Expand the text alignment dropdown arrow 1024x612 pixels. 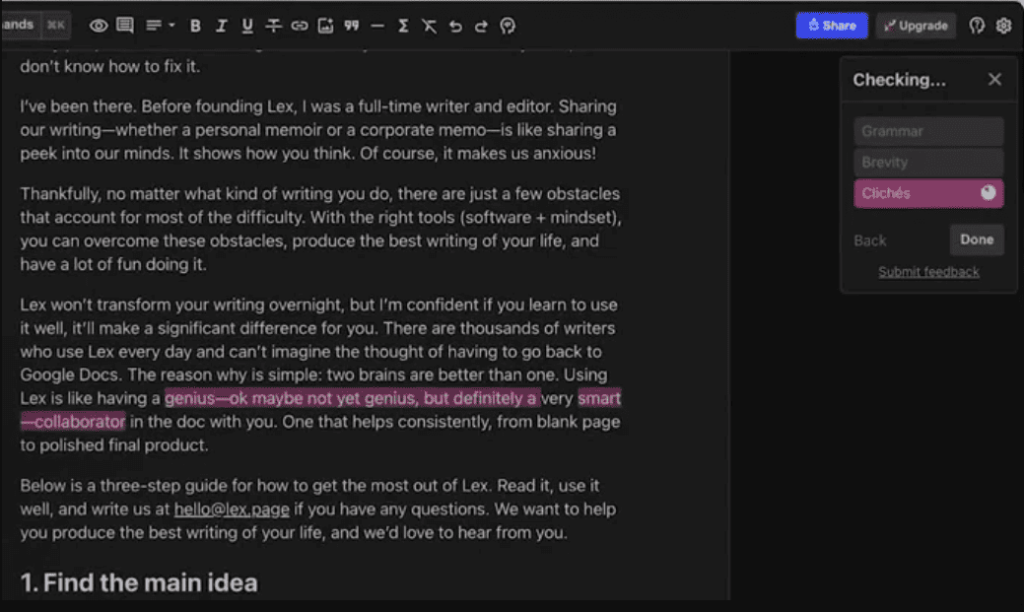(171, 26)
